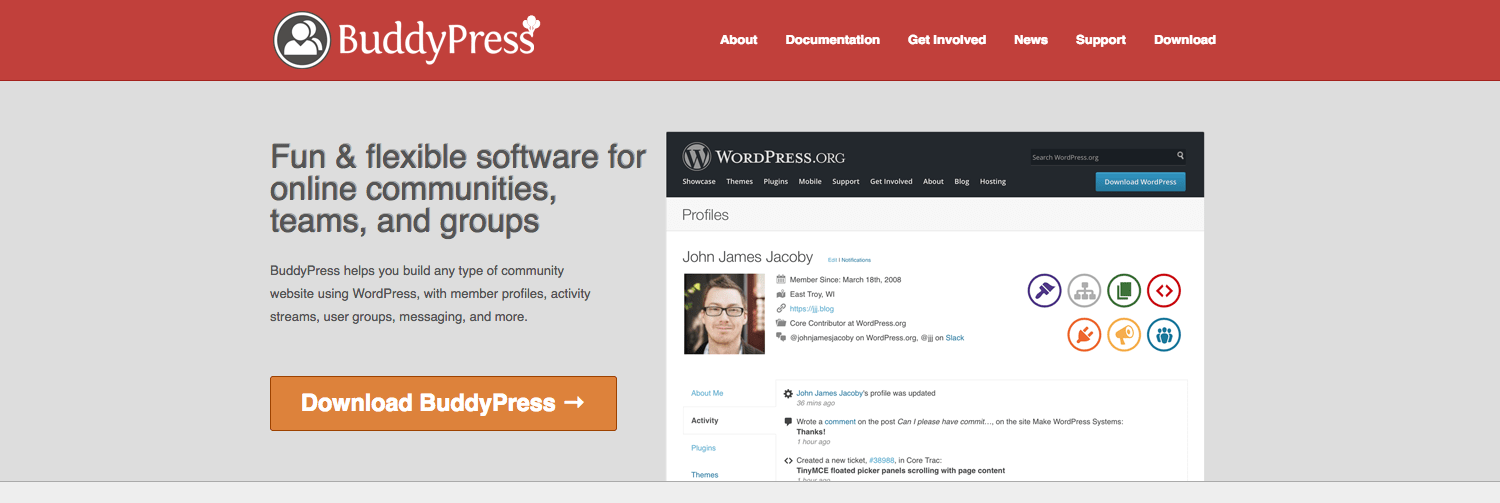The image size is (1500, 503).
Task: Click the orange plug badge icon
Action: coord(1084,335)
